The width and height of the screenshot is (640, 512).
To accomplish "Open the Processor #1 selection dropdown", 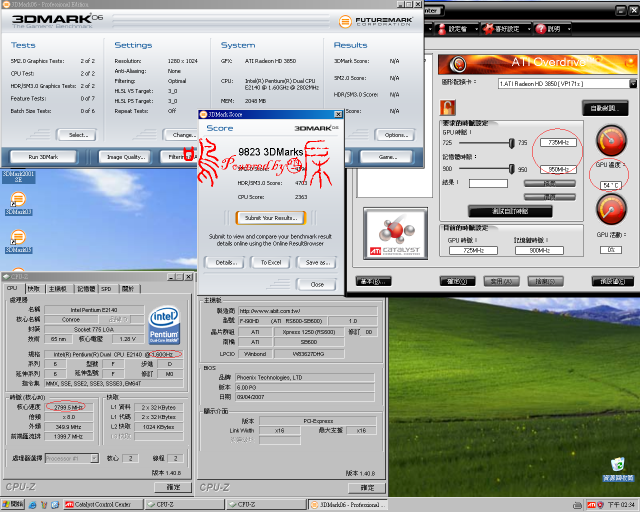I will (x=94, y=458).
